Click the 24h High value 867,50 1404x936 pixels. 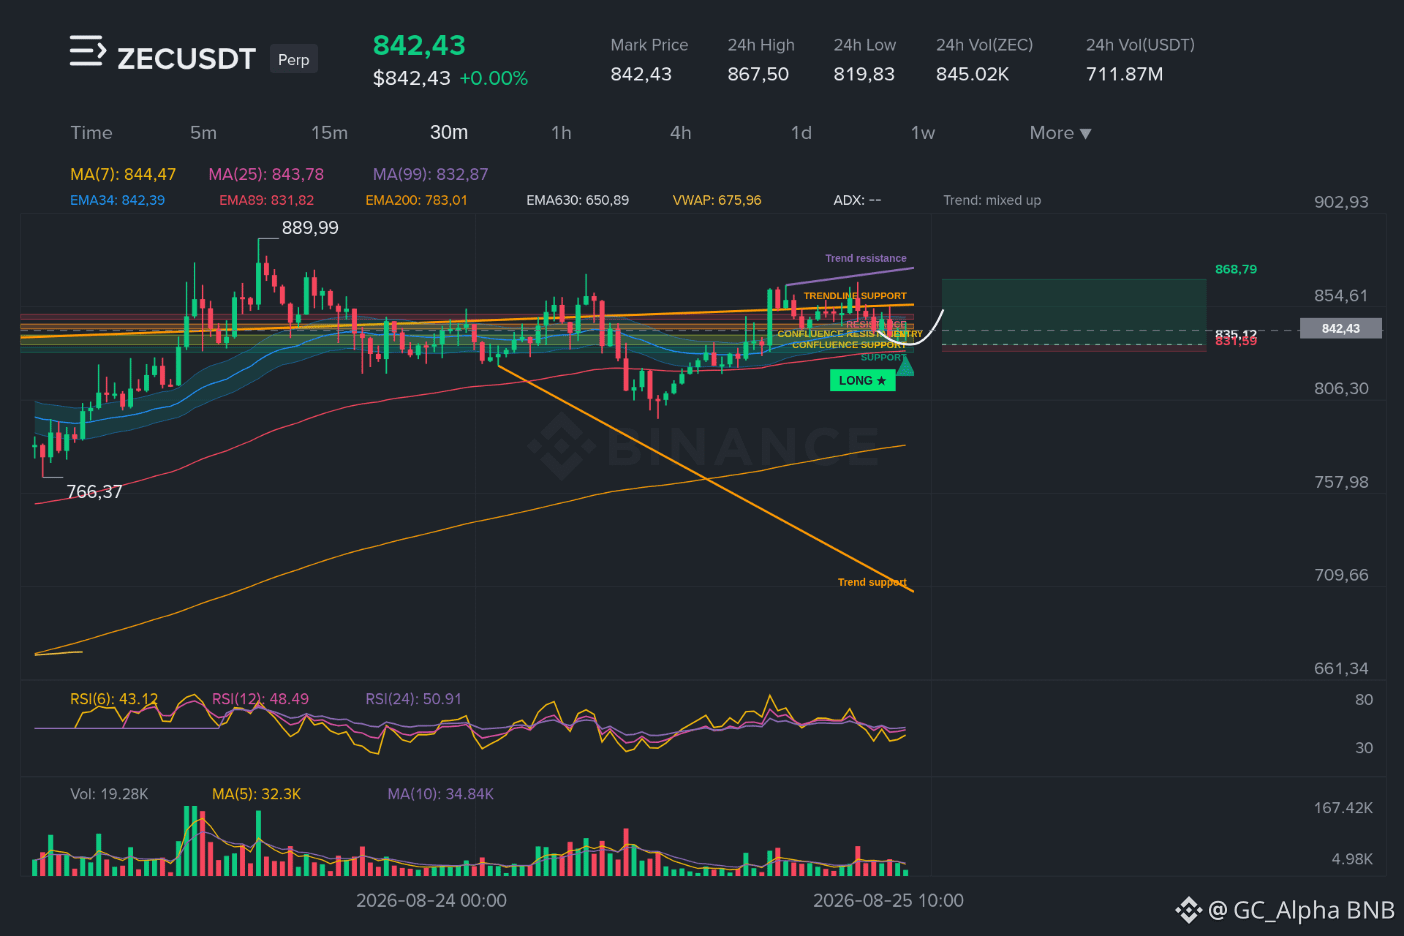(758, 74)
